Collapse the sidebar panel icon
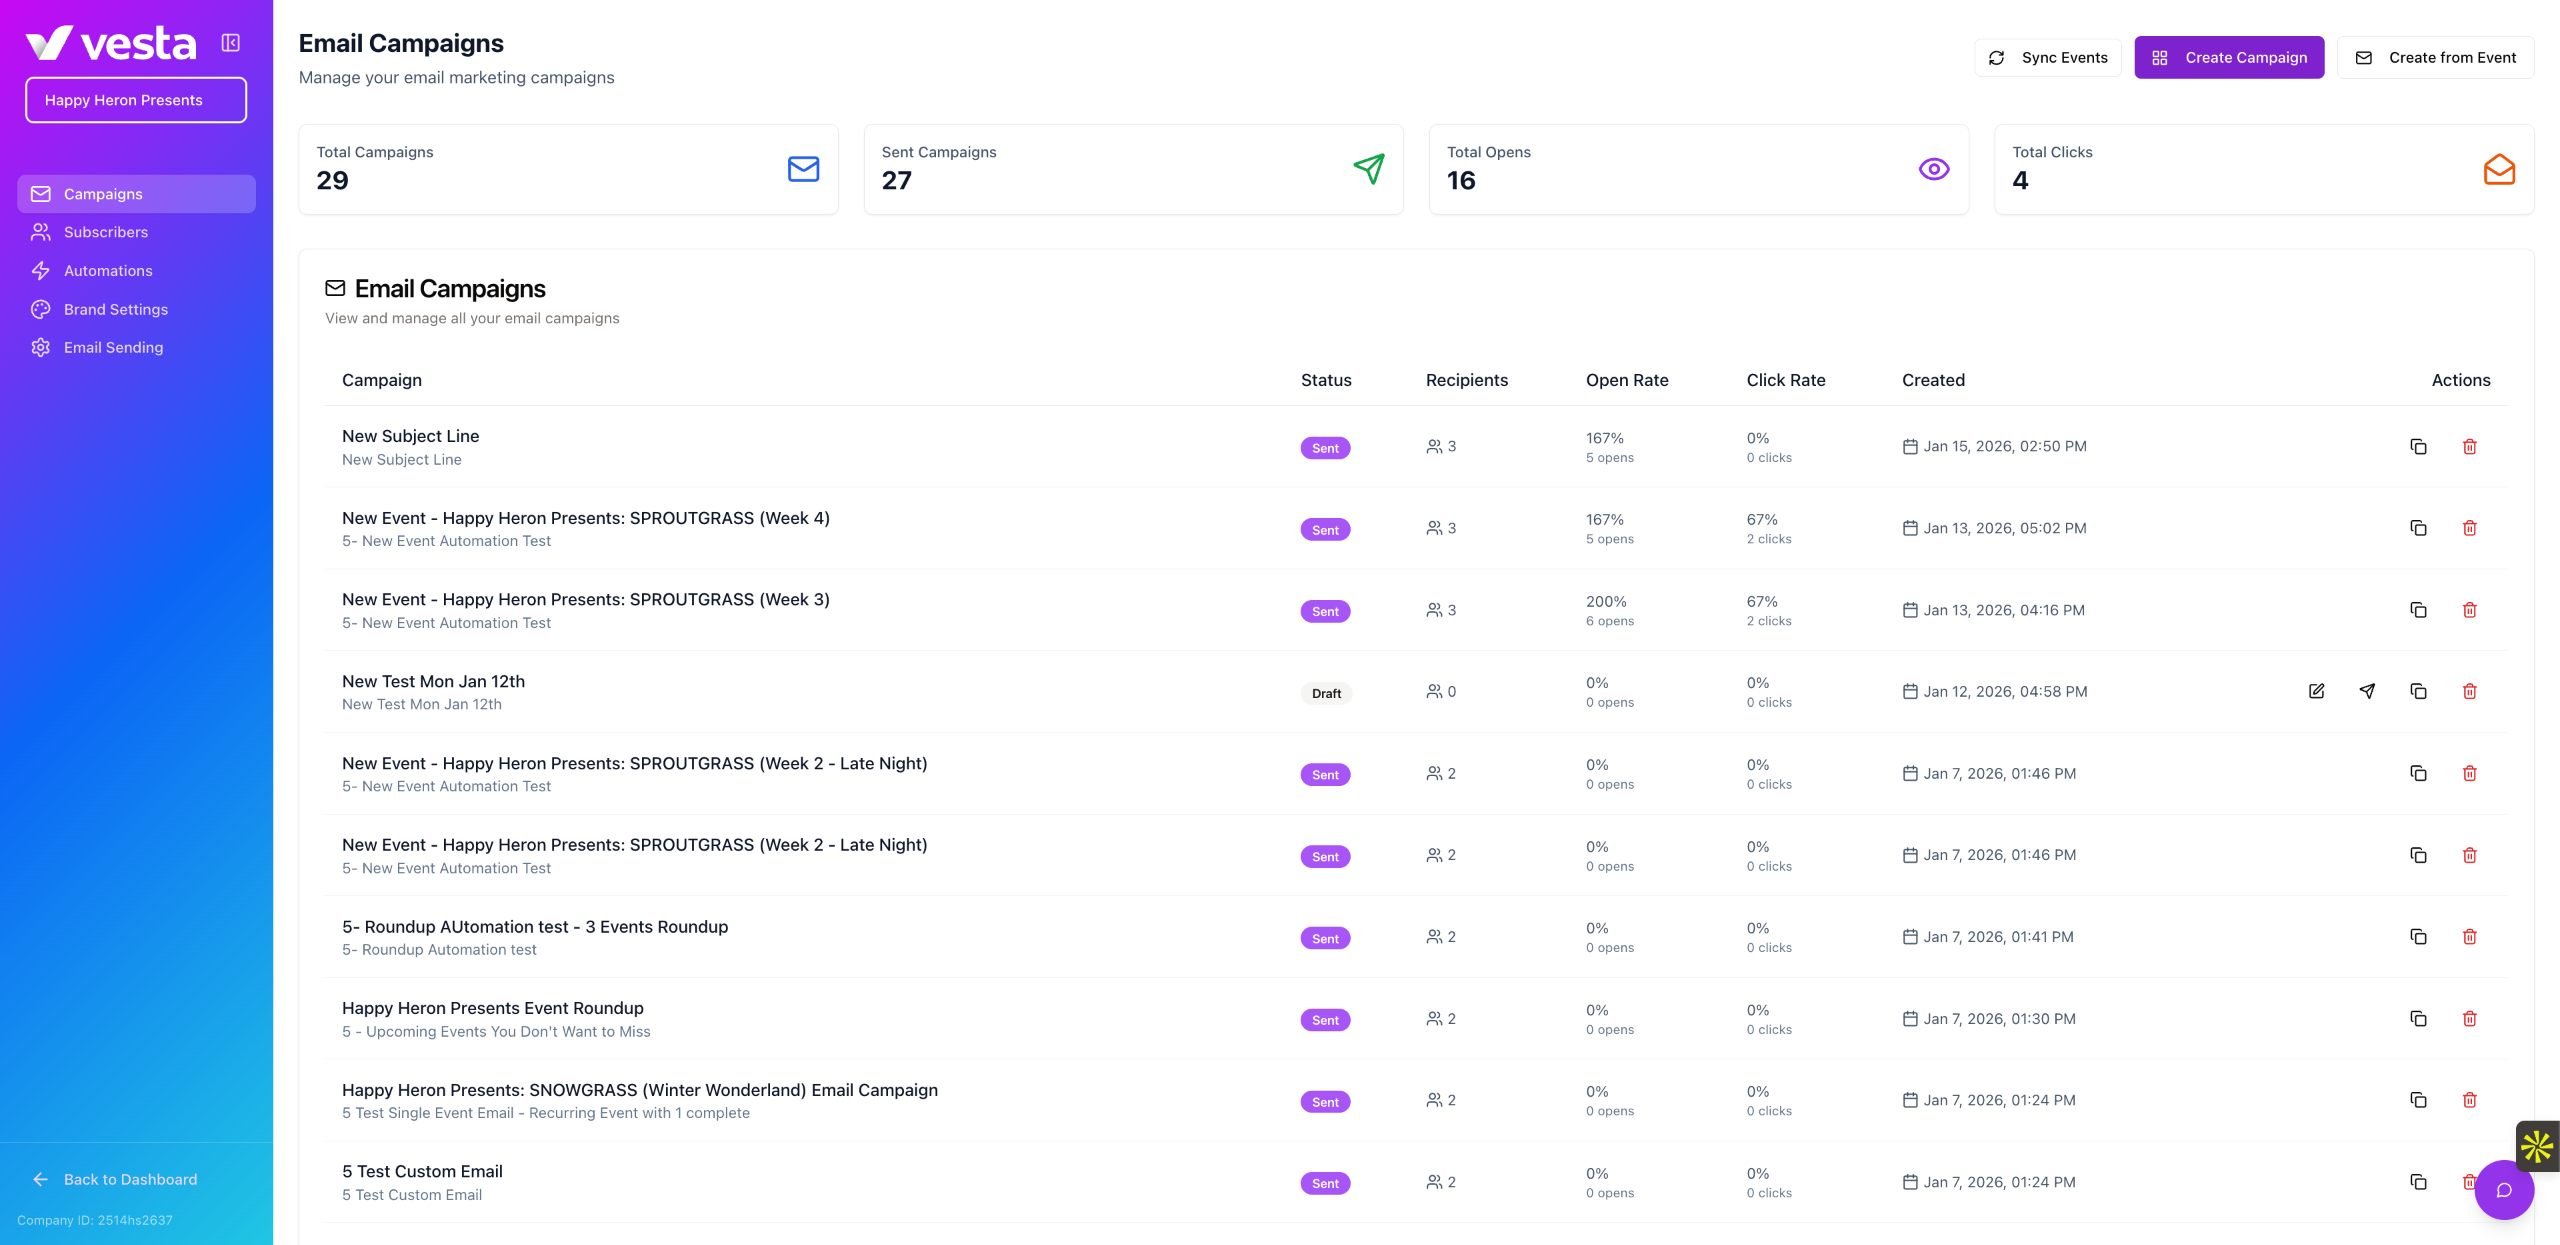Image resolution: width=2560 pixels, height=1245 pixels. click(231, 43)
